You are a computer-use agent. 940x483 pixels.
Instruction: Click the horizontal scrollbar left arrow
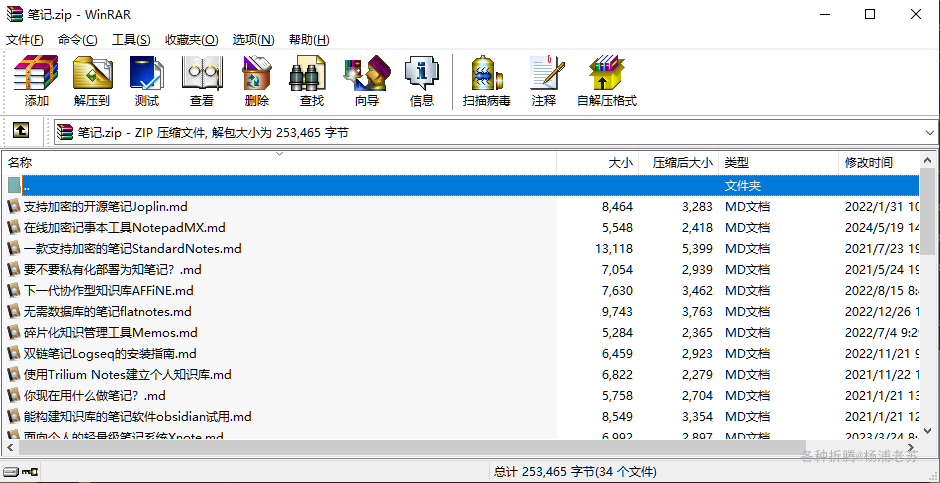pos(10,447)
